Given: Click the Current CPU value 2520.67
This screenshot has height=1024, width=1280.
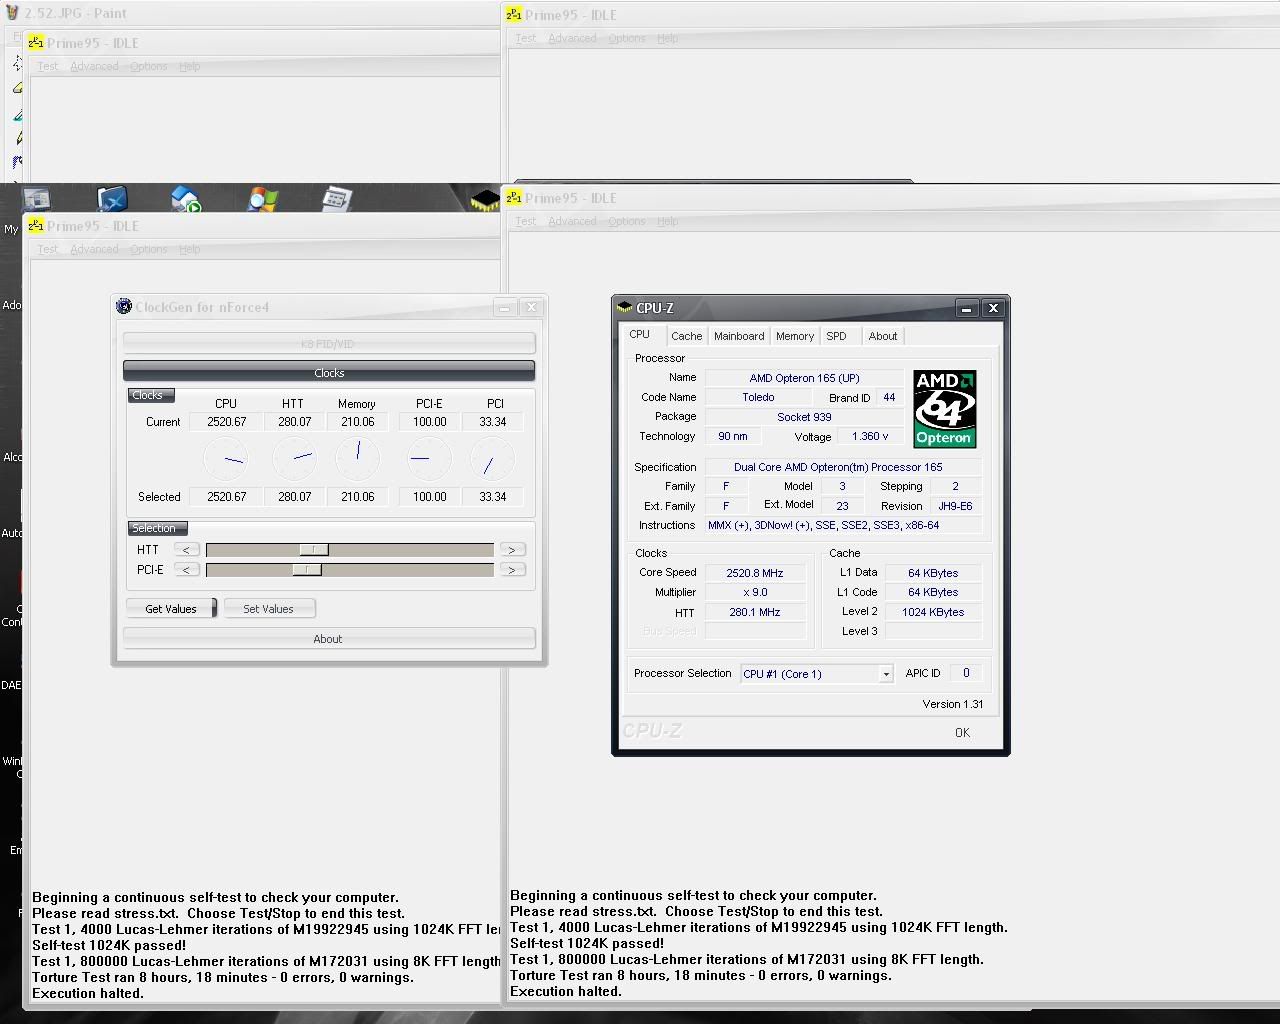Looking at the screenshot, I should [x=227, y=422].
